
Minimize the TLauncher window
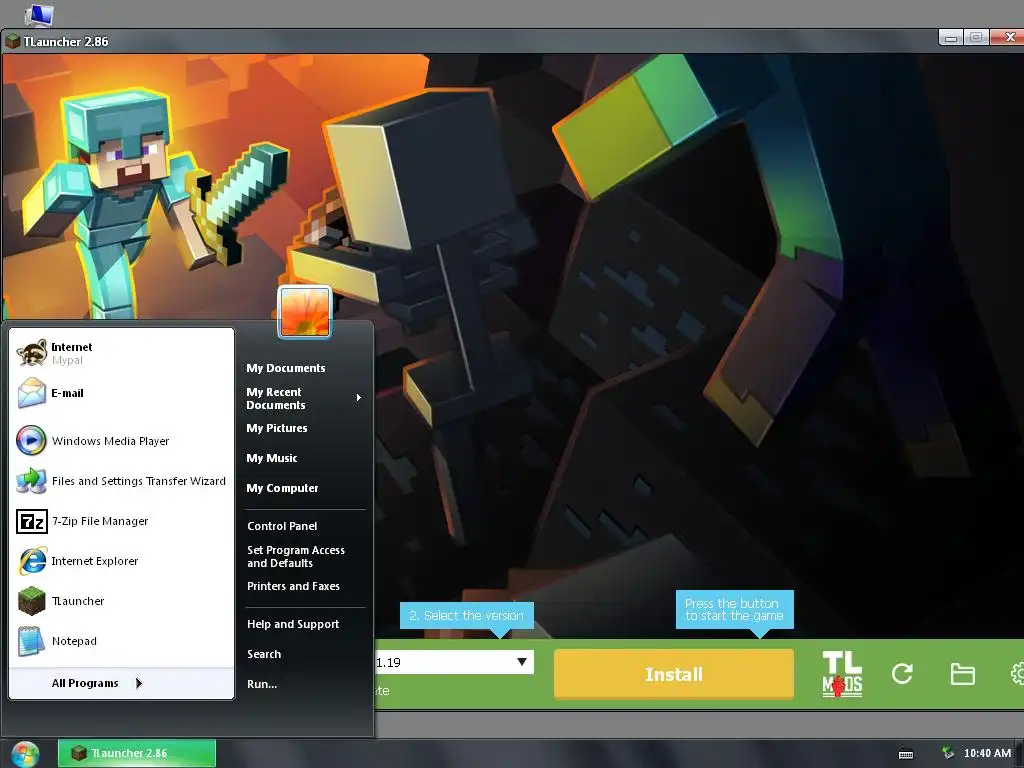coord(951,38)
